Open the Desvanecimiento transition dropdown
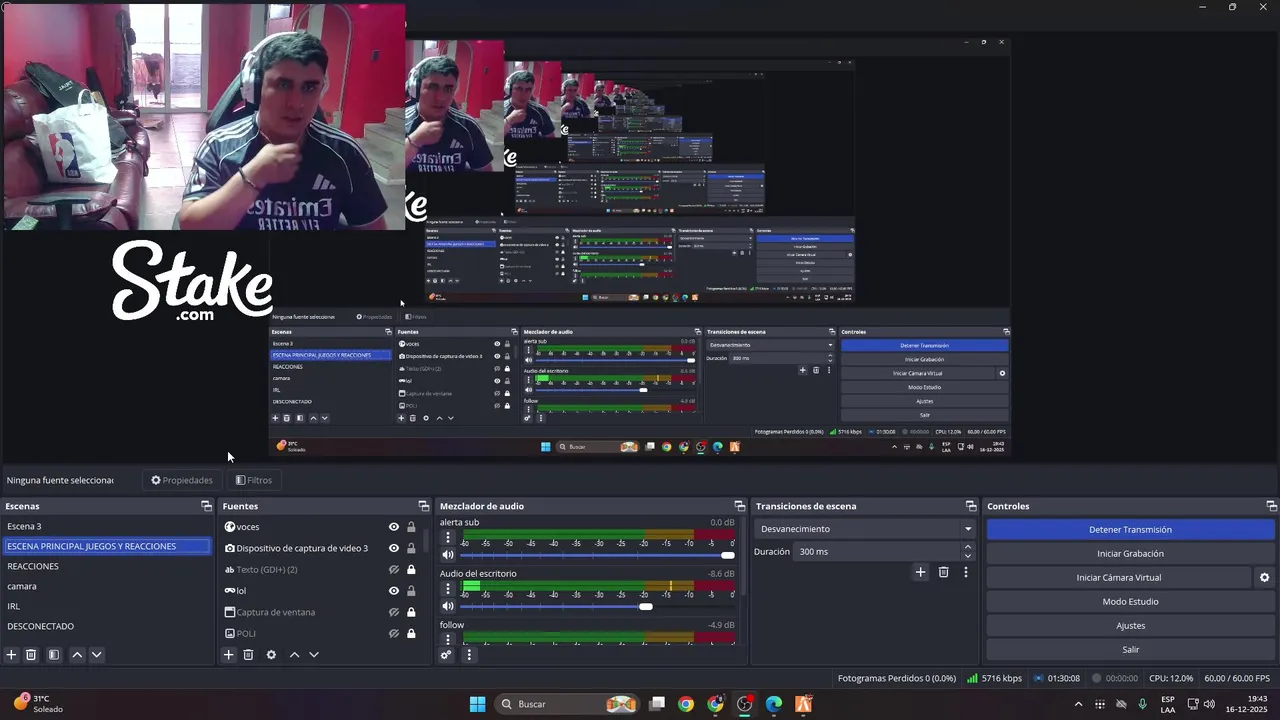Screen dimensions: 1280x720 tap(866, 529)
